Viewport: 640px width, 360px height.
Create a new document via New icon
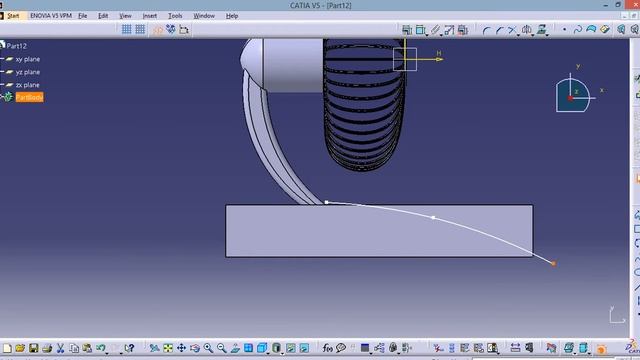tap(7, 348)
